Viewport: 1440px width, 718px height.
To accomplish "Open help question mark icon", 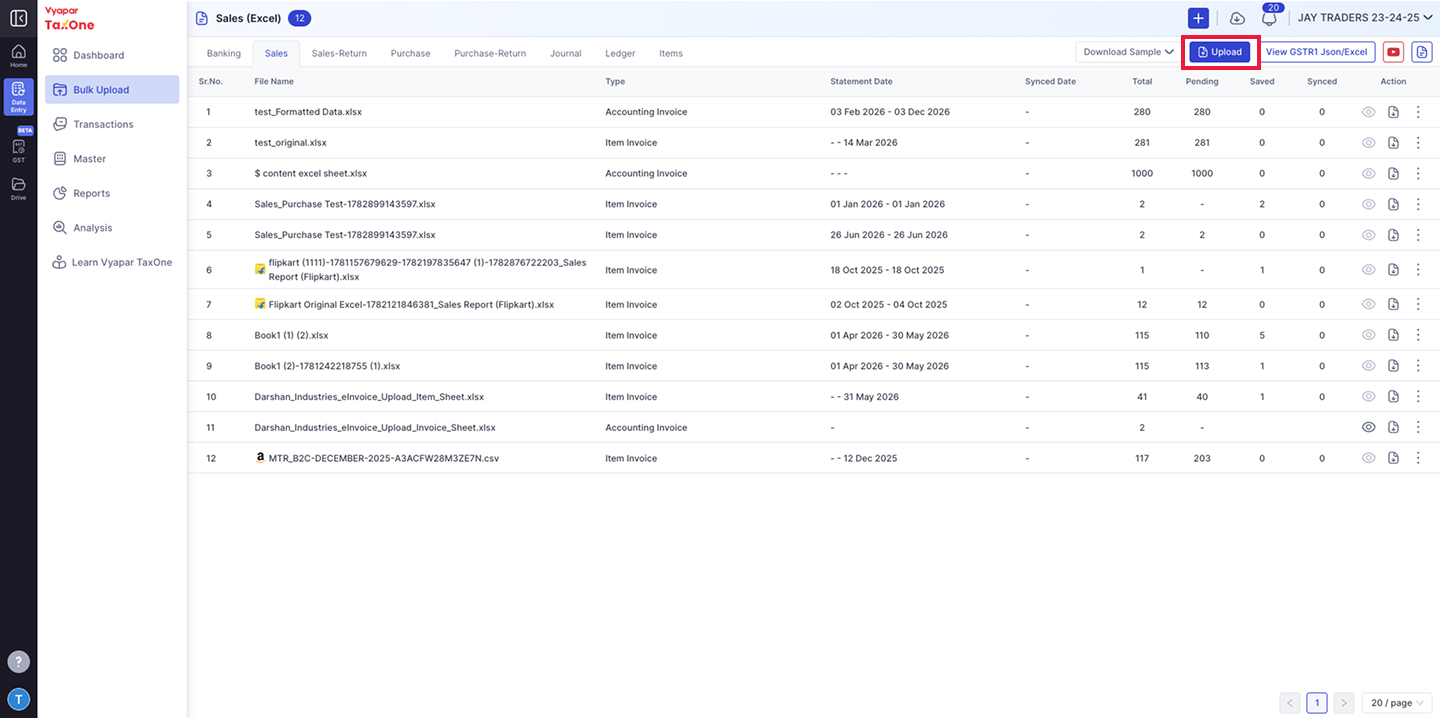I will click(x=18, y=661).
